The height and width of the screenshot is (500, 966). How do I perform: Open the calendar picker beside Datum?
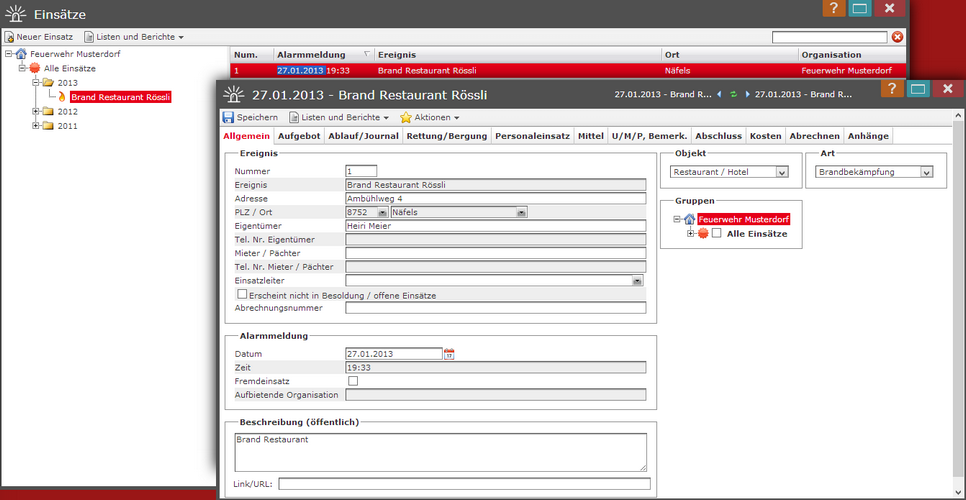pyautogui.click(x=449, y=354)
